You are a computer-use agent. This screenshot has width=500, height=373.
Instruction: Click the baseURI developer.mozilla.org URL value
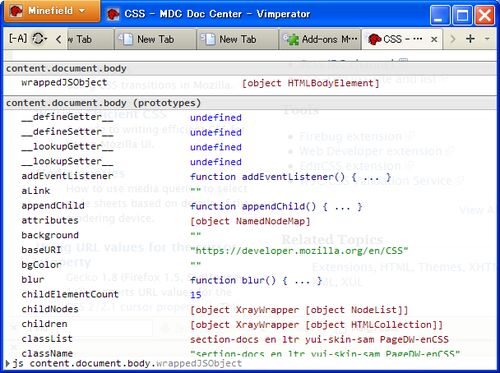point(299,250)
